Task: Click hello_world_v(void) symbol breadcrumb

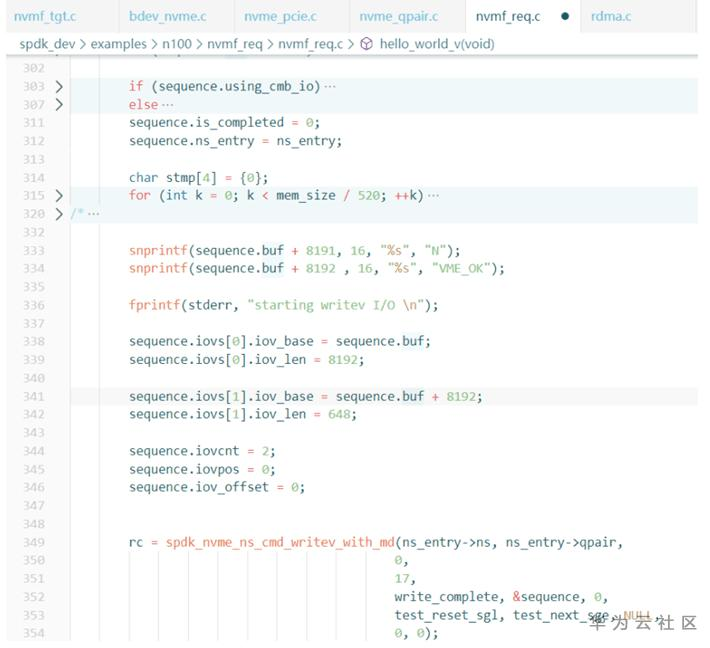Action: [x=437, y=44]
